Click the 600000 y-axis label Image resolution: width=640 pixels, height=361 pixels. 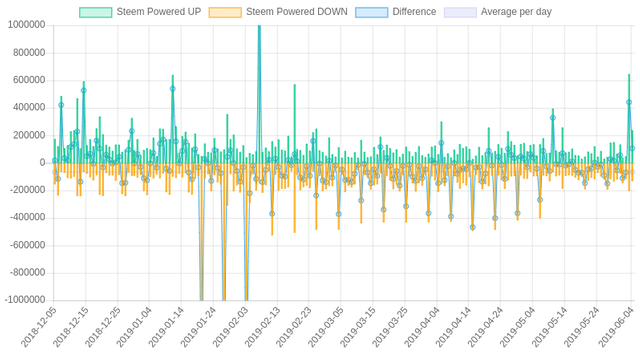29,80
